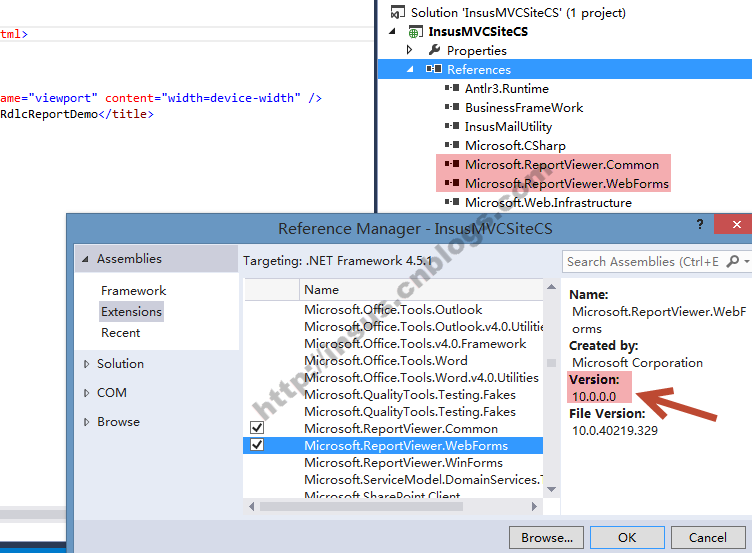Open the Browse category in left pane
Image resolution: width=752 pixels, height=553 pixels.
click(x=118, y=422)
